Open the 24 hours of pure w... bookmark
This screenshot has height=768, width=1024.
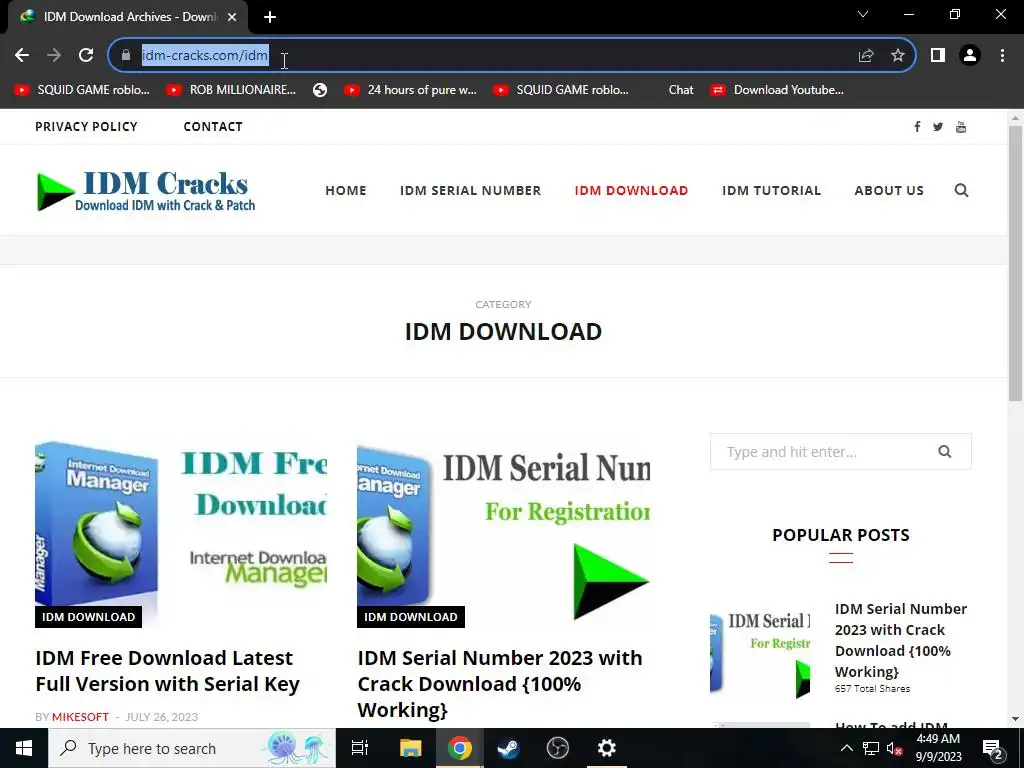[x=411, y=90]
